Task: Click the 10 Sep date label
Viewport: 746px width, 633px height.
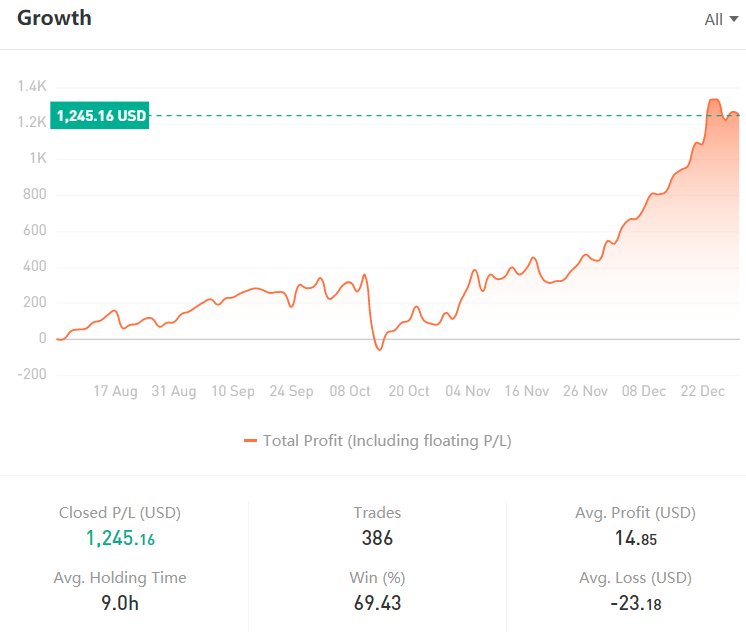Action: tap(233, 391)
